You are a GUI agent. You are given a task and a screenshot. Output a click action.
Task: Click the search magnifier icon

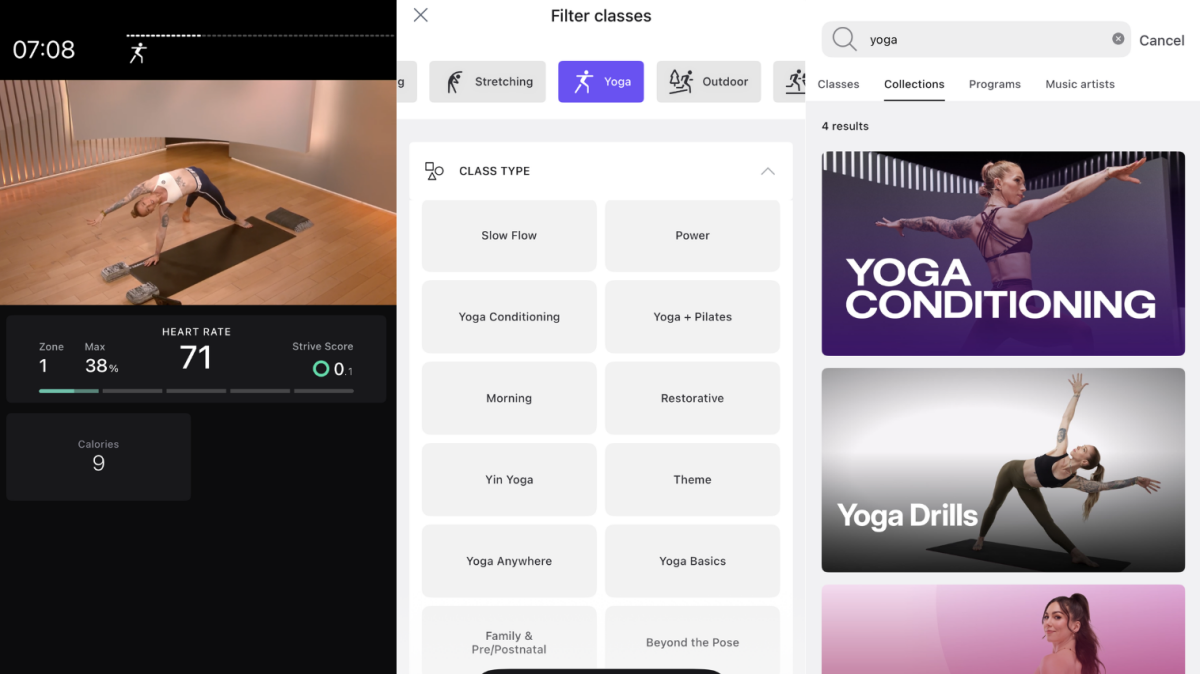845,40
